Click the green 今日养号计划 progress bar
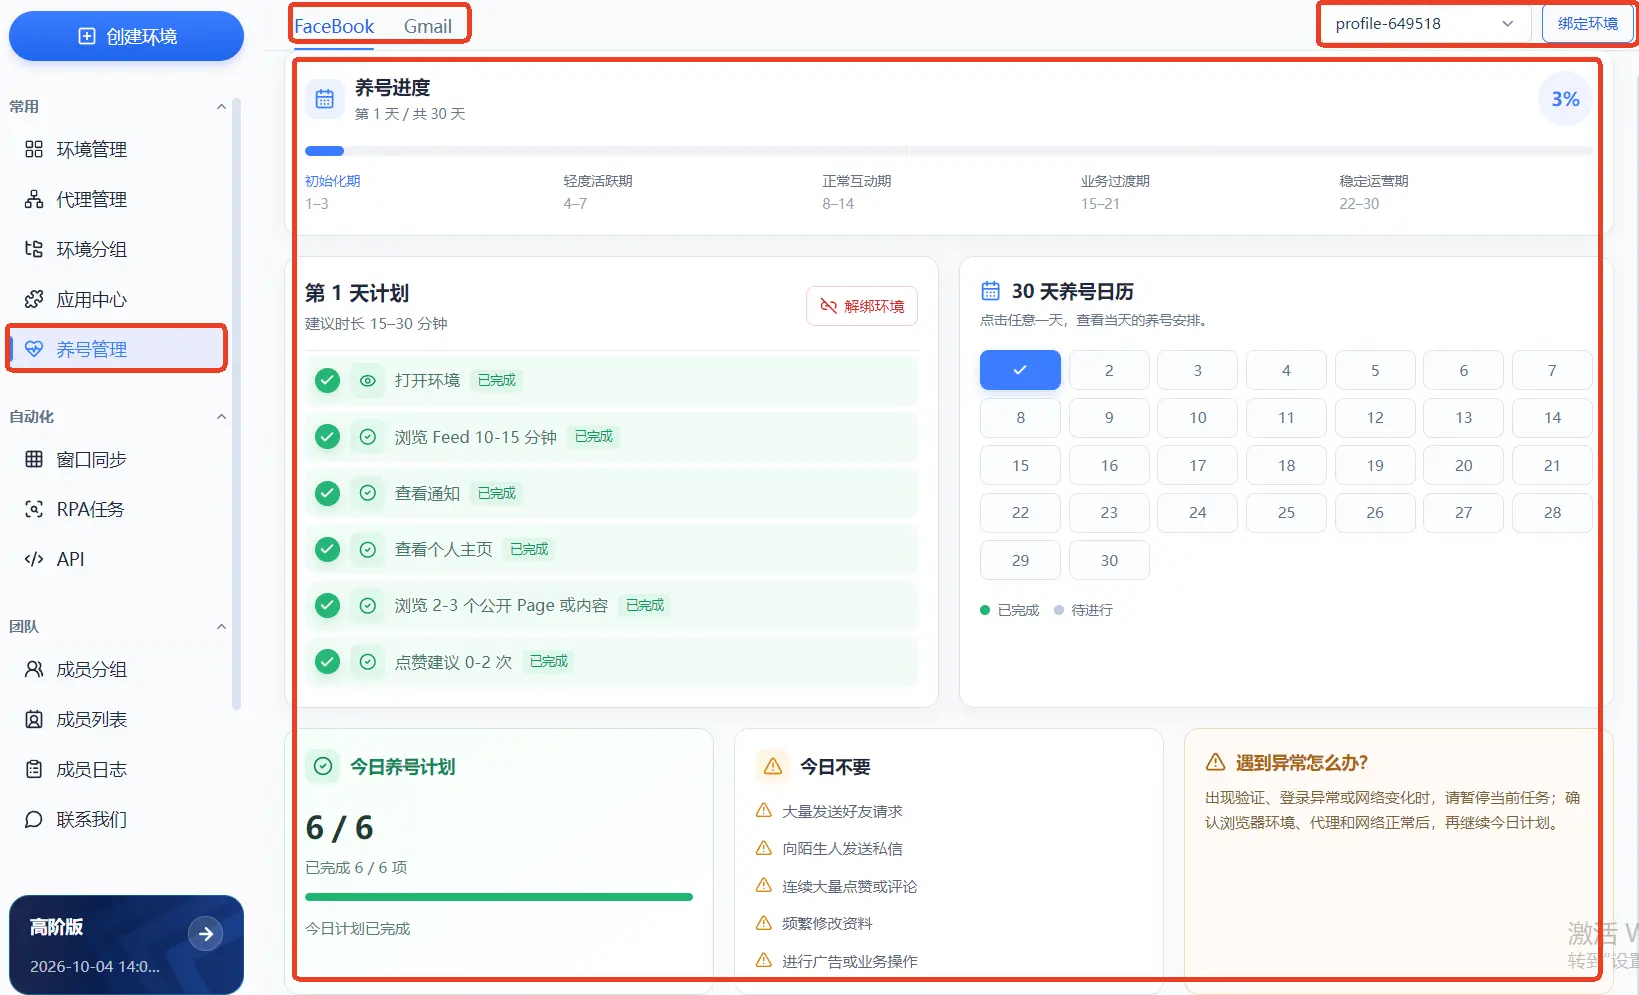The image size is (1639, 995). pyautogui.click(x=499, y=897)
